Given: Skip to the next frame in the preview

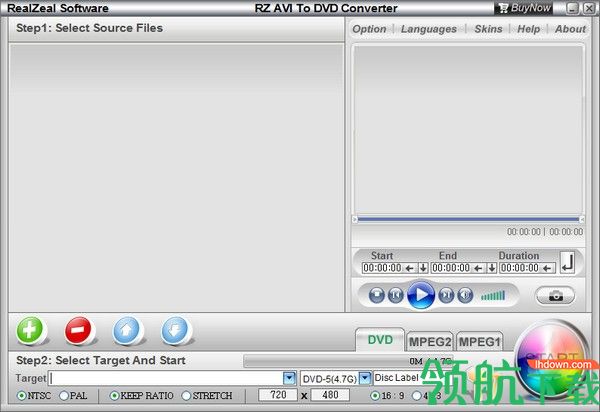Looking at the screenshot, I should (x=446, y=295).
